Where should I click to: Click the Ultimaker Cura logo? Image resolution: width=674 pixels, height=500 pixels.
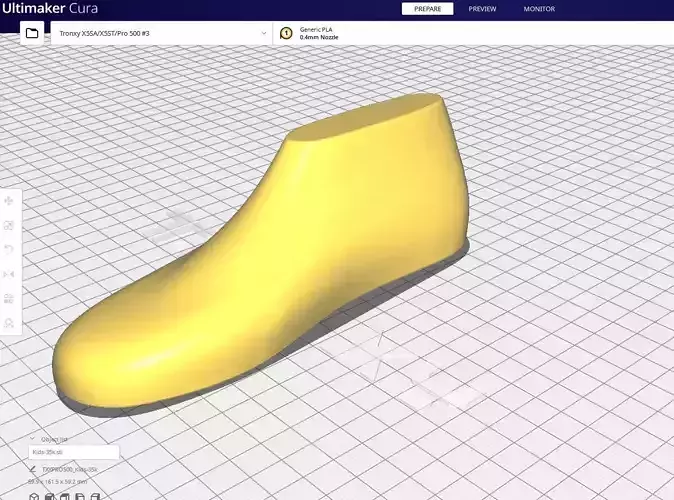click(x=50, y=8)
